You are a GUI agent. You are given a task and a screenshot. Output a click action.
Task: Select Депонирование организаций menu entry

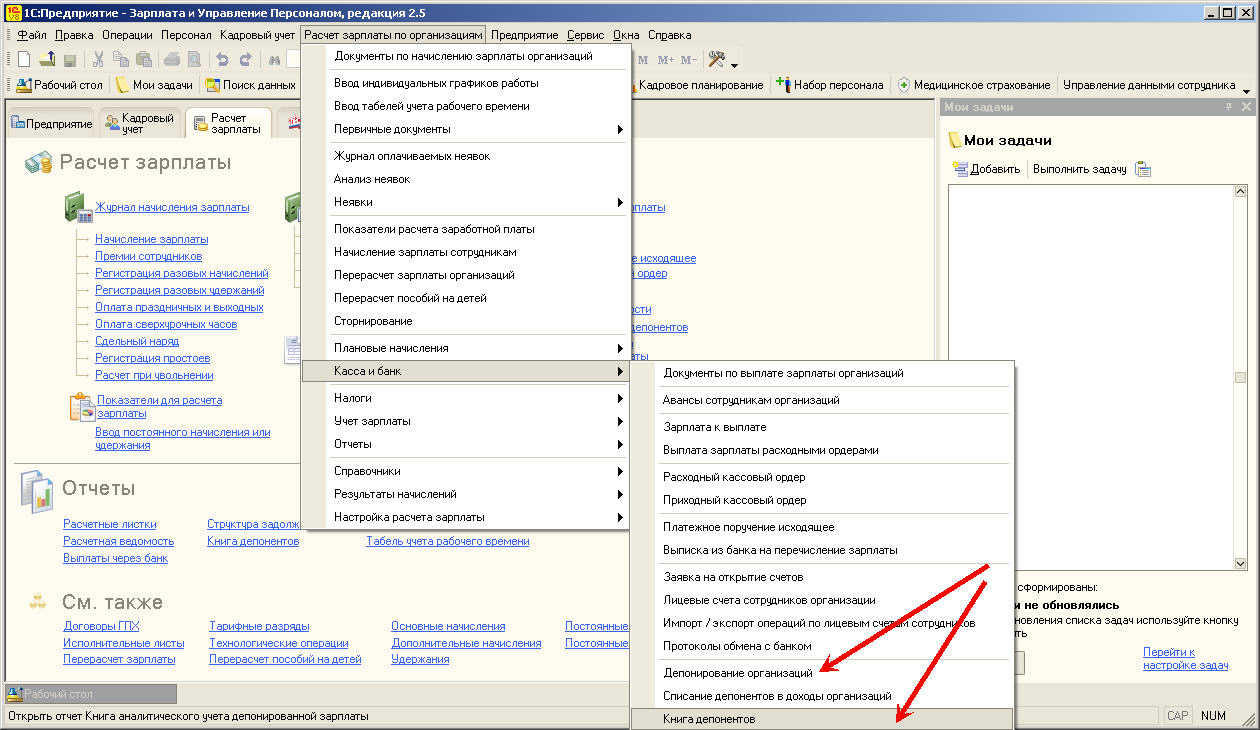pyautogui.click(x=738, y=673)
